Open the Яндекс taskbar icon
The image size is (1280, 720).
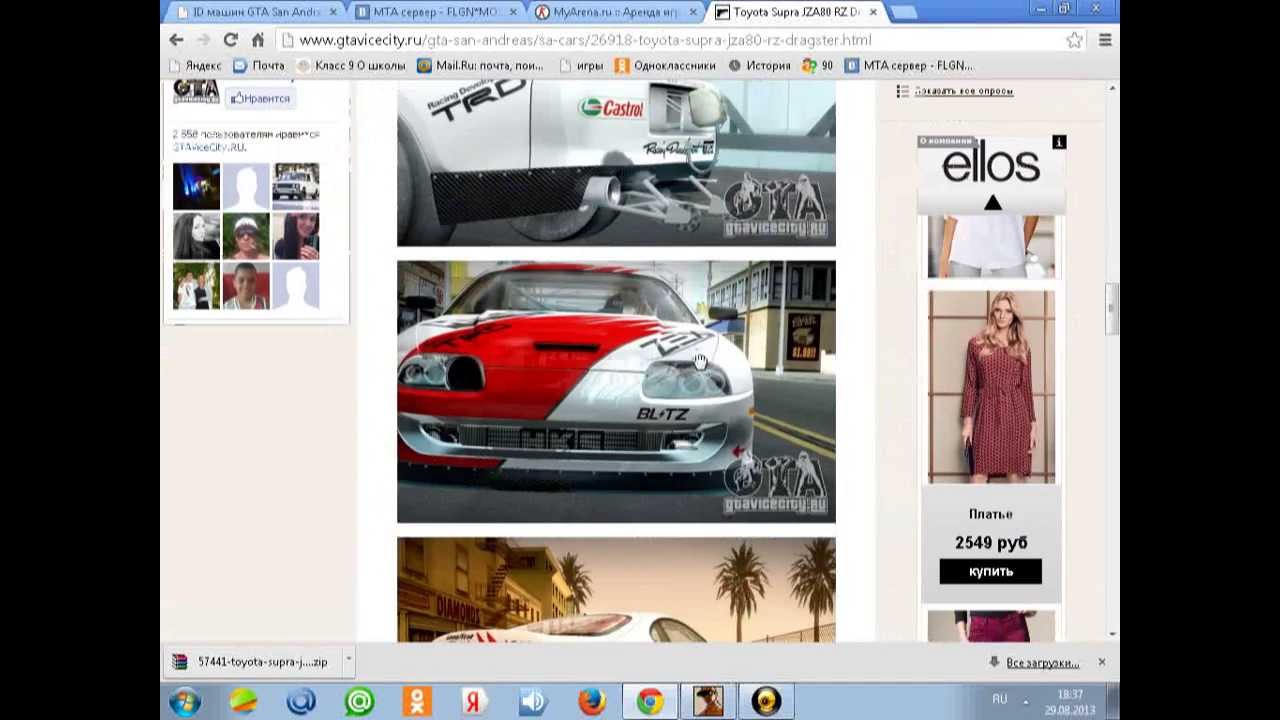pyautogui.click(x=475, y=701)
